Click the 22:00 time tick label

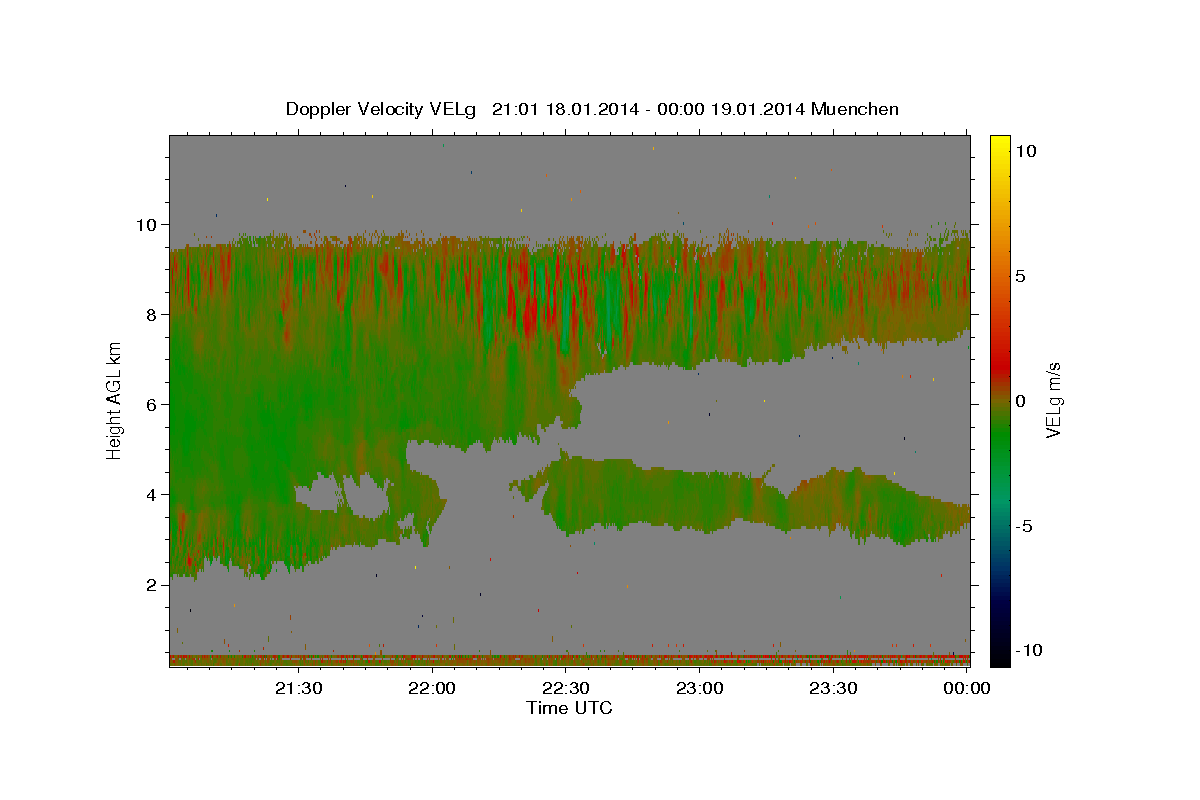[432, 688]
